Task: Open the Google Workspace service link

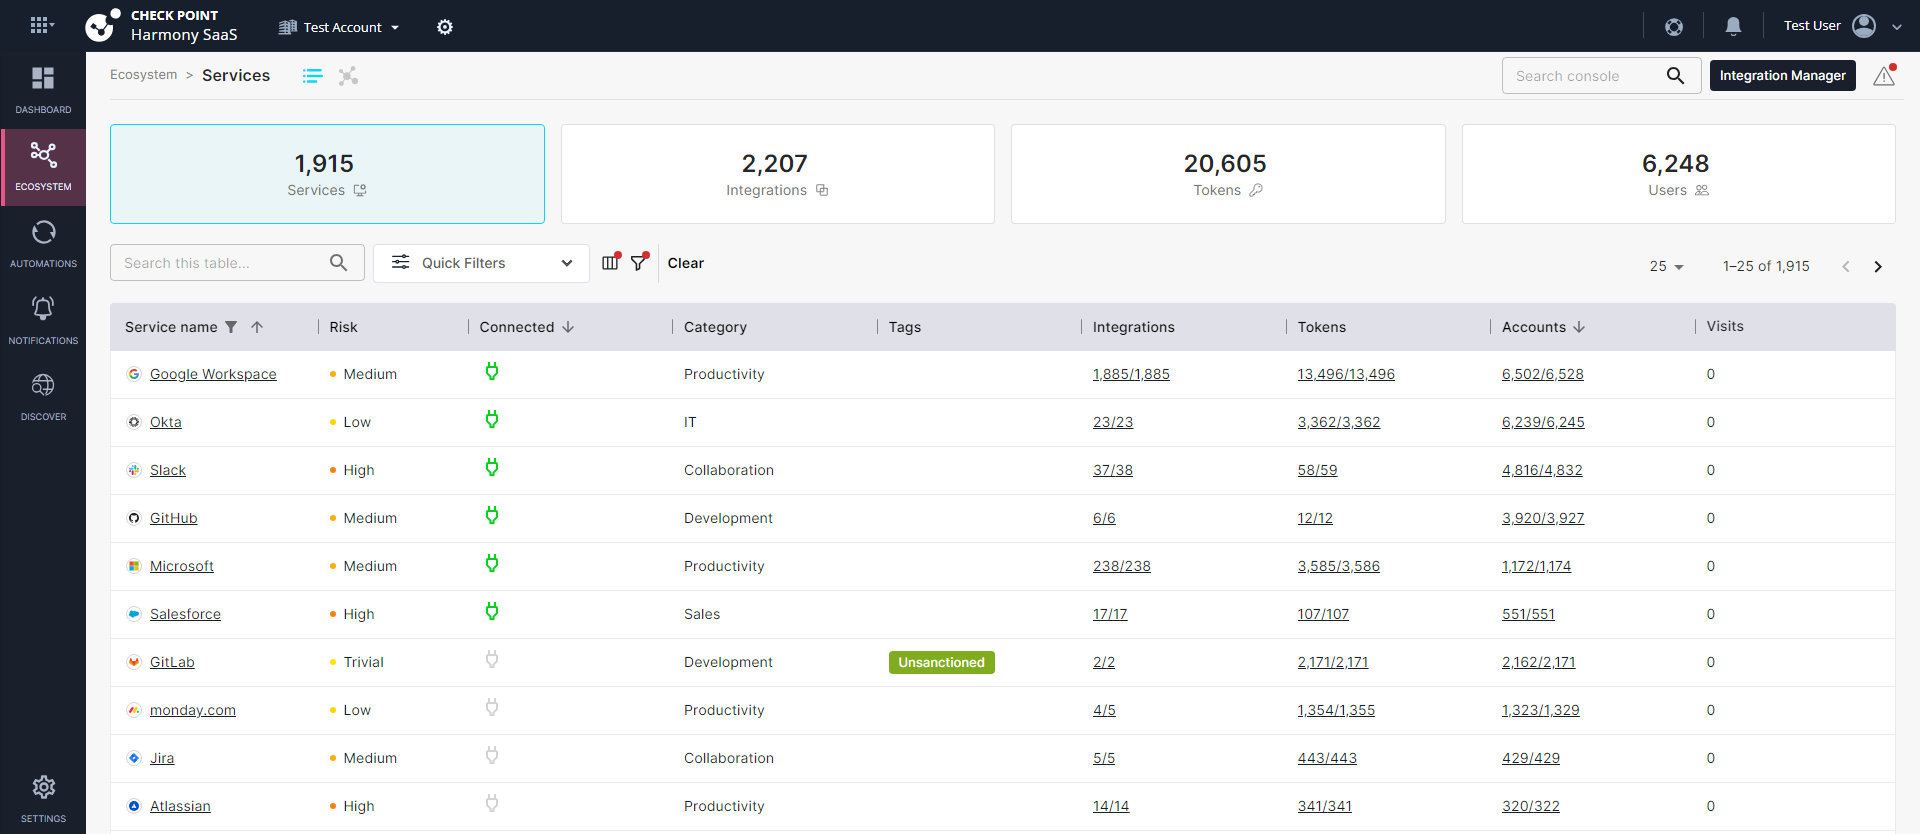Action: 213,374
